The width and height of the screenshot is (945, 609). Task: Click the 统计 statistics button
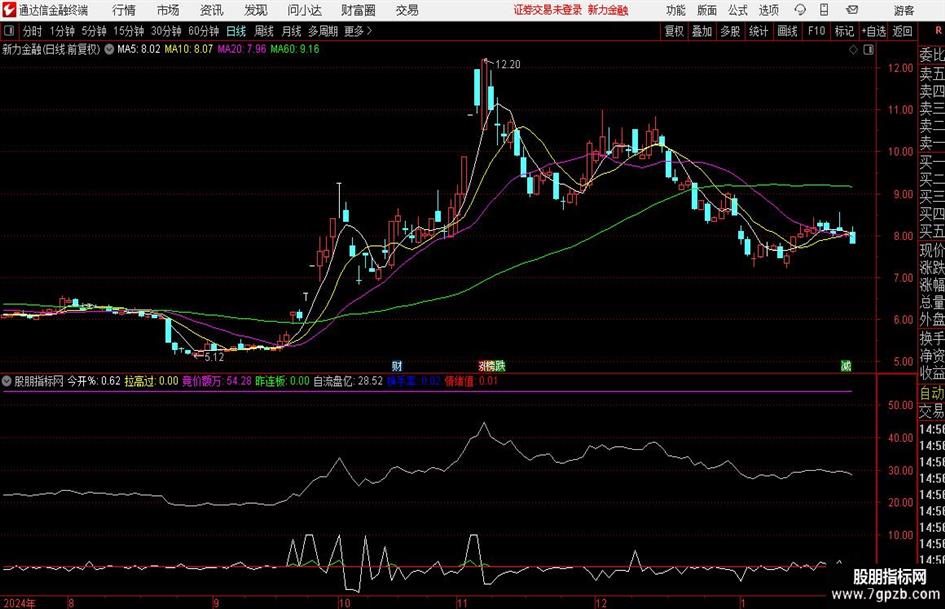(758, 31)
